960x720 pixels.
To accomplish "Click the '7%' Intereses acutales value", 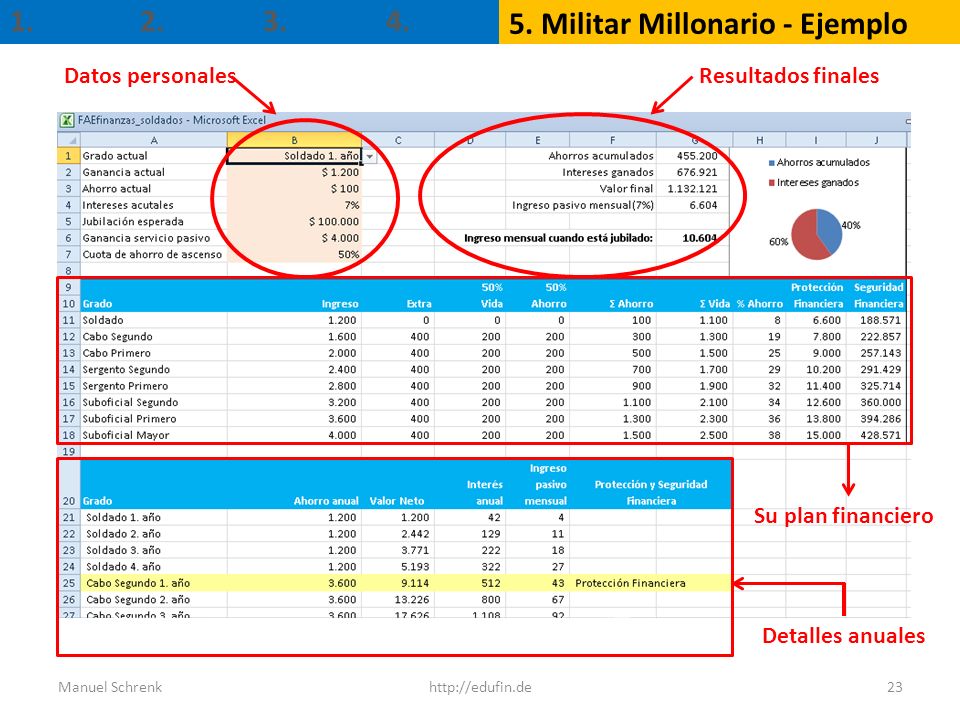I will pos(294,206).
